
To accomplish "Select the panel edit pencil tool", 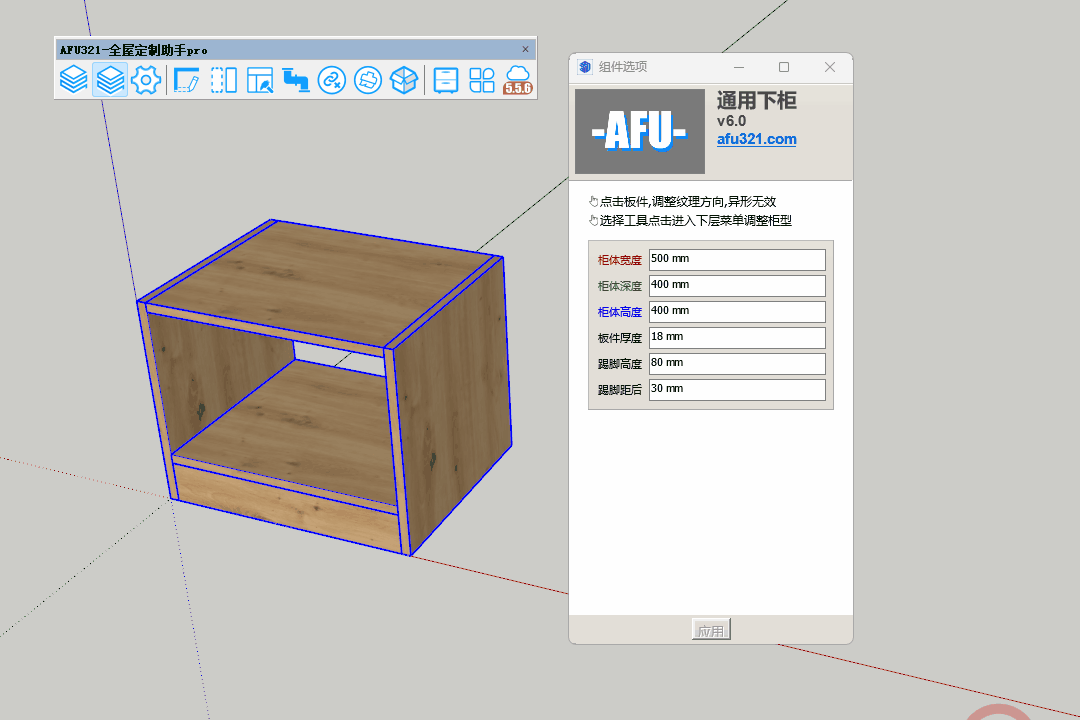I will [187, 79].
